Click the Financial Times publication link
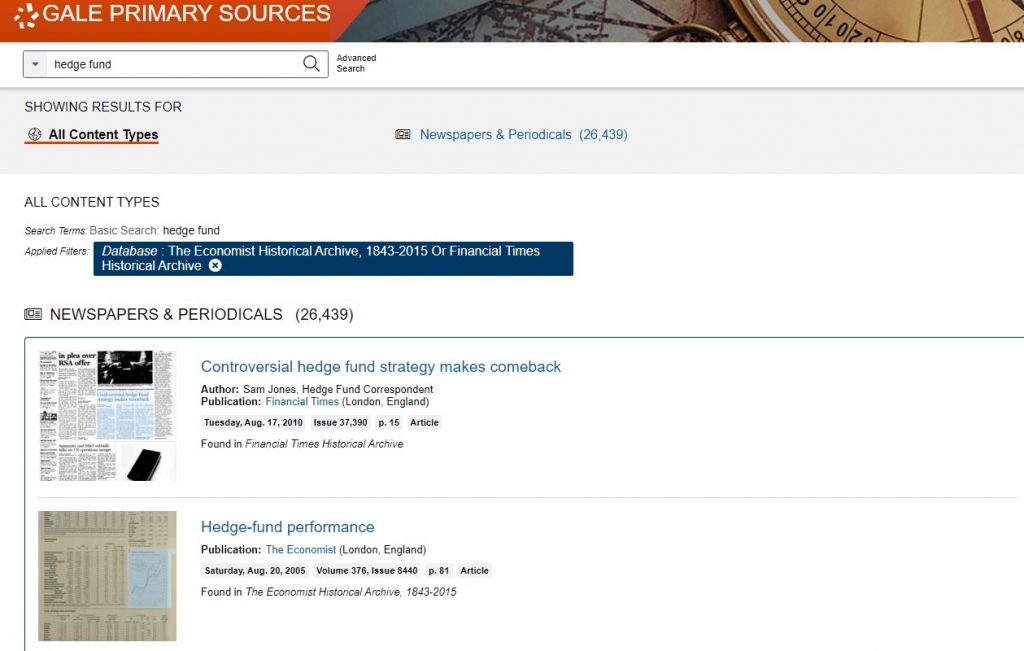The width and height of the screenshot is (1024, 651). 302,402
